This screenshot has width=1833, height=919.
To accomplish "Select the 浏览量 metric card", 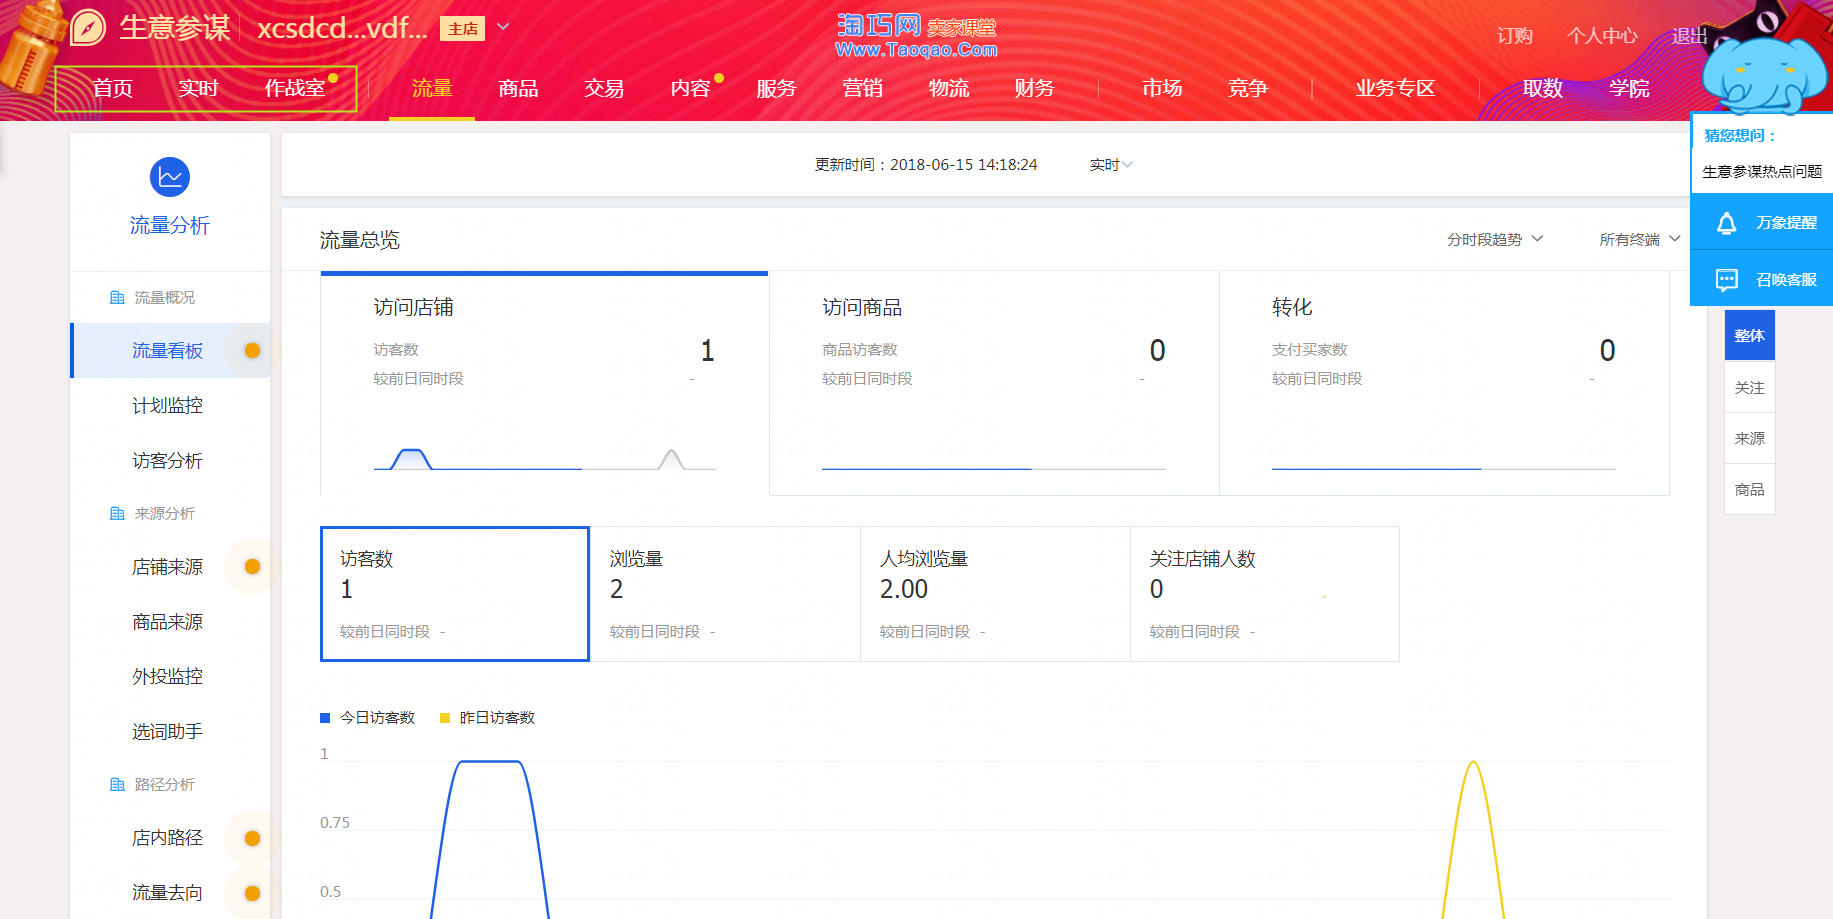I will point(725,594).
